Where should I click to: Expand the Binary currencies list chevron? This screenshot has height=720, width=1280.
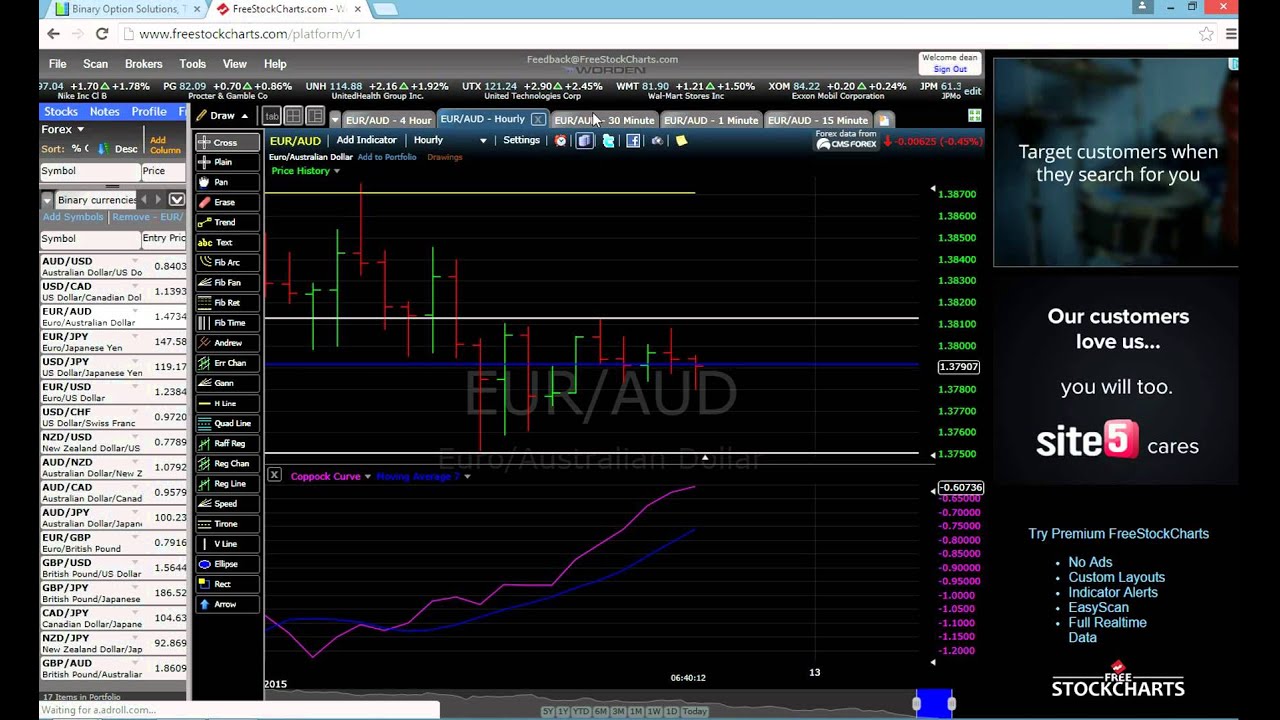click(176, 200)
